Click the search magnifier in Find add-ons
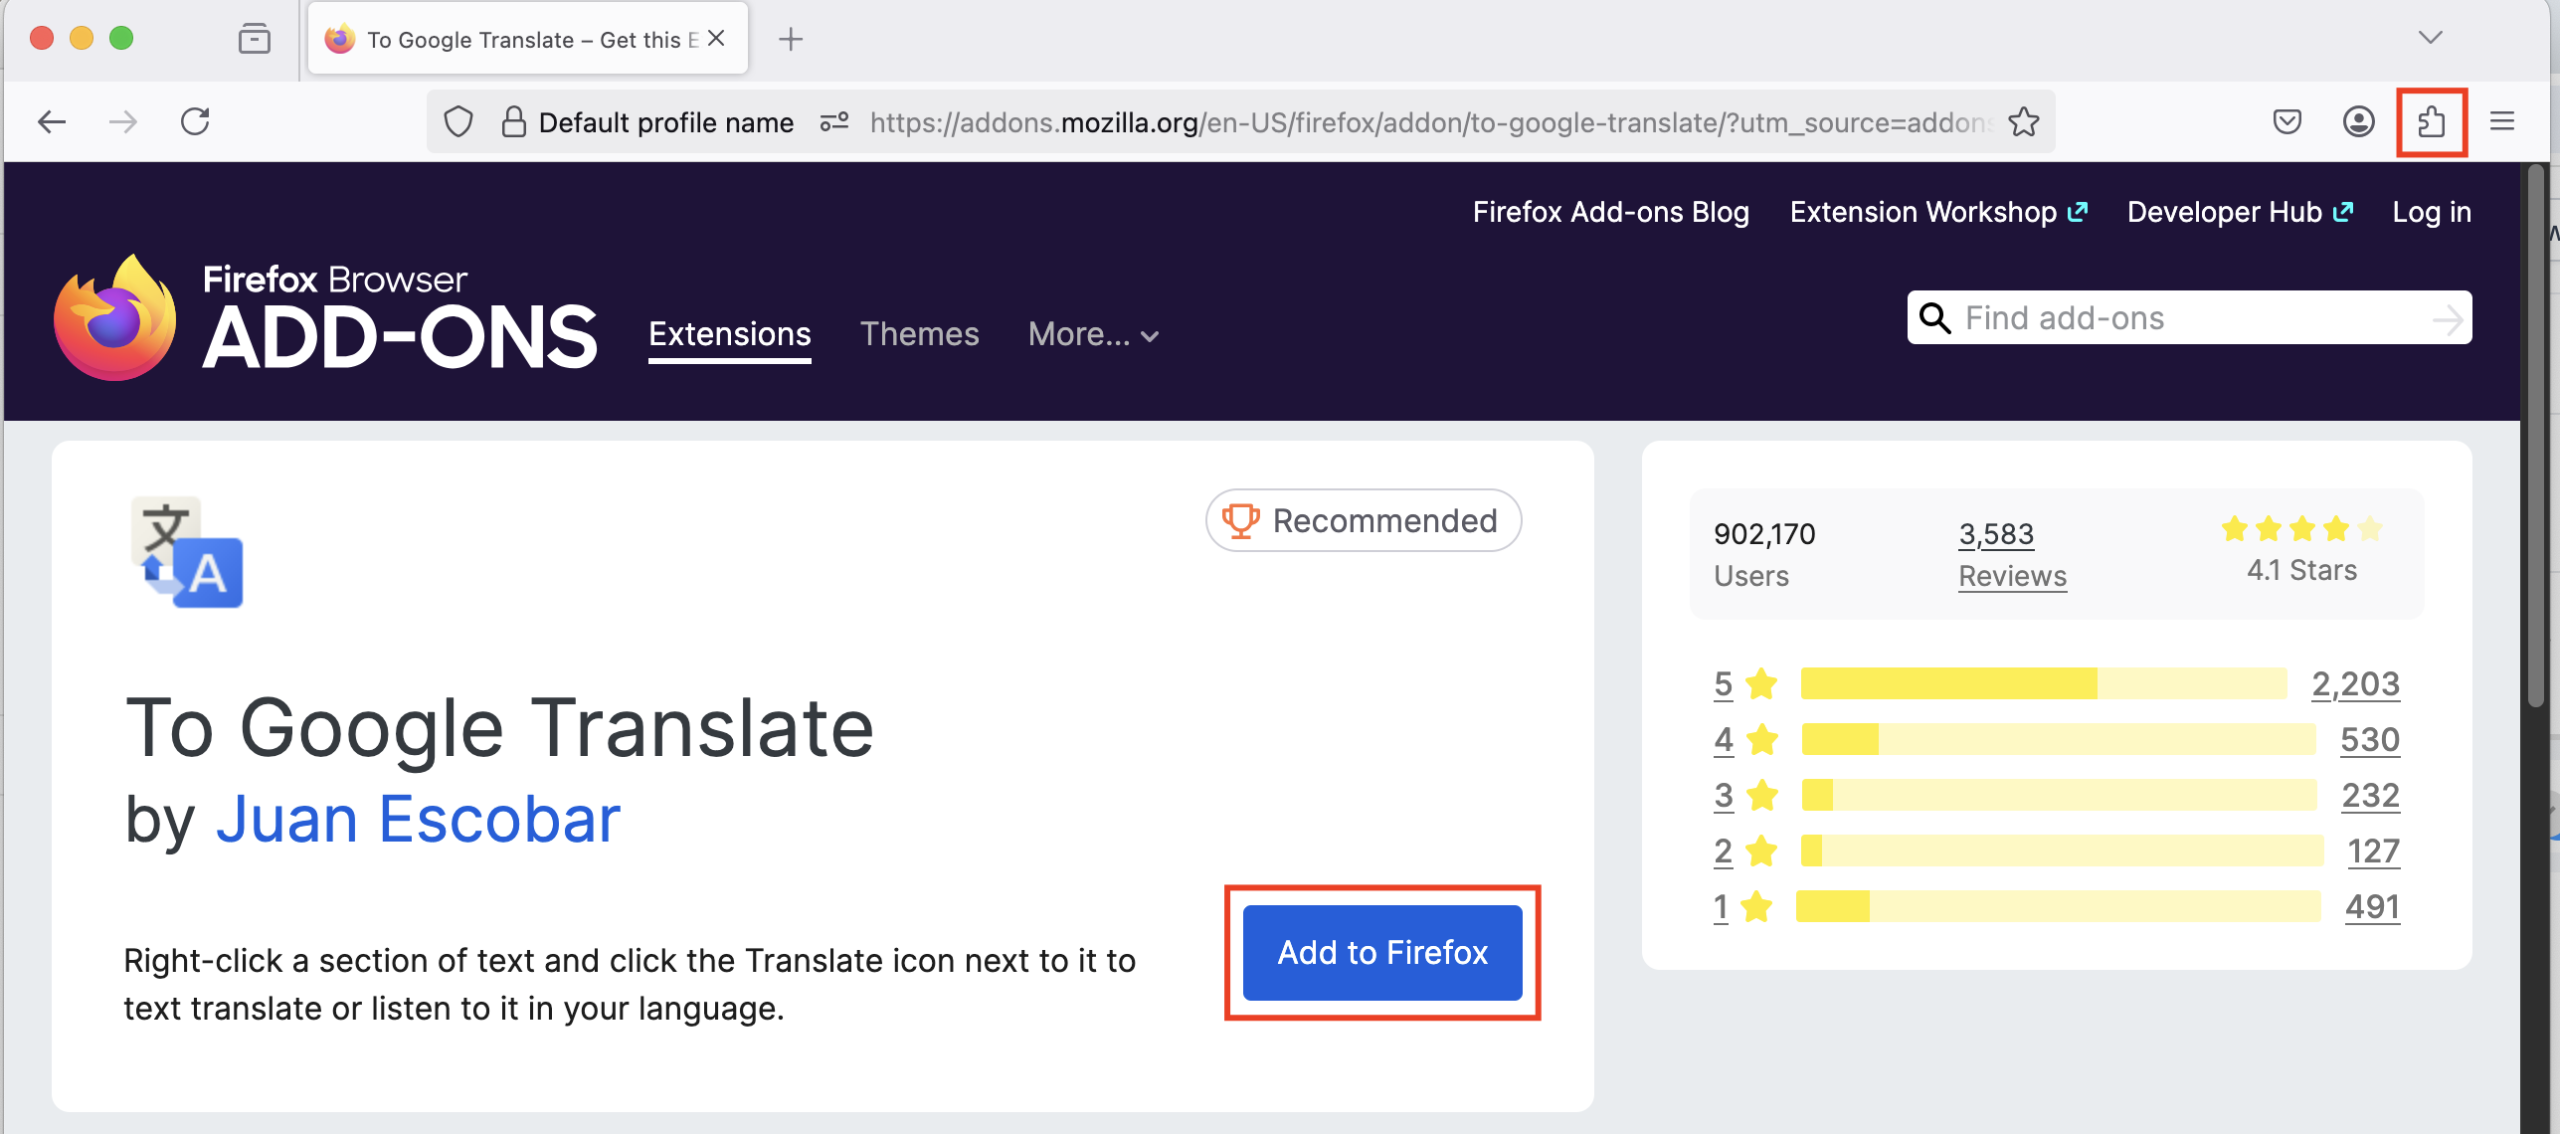2560x1134 pixels. 1935,318
